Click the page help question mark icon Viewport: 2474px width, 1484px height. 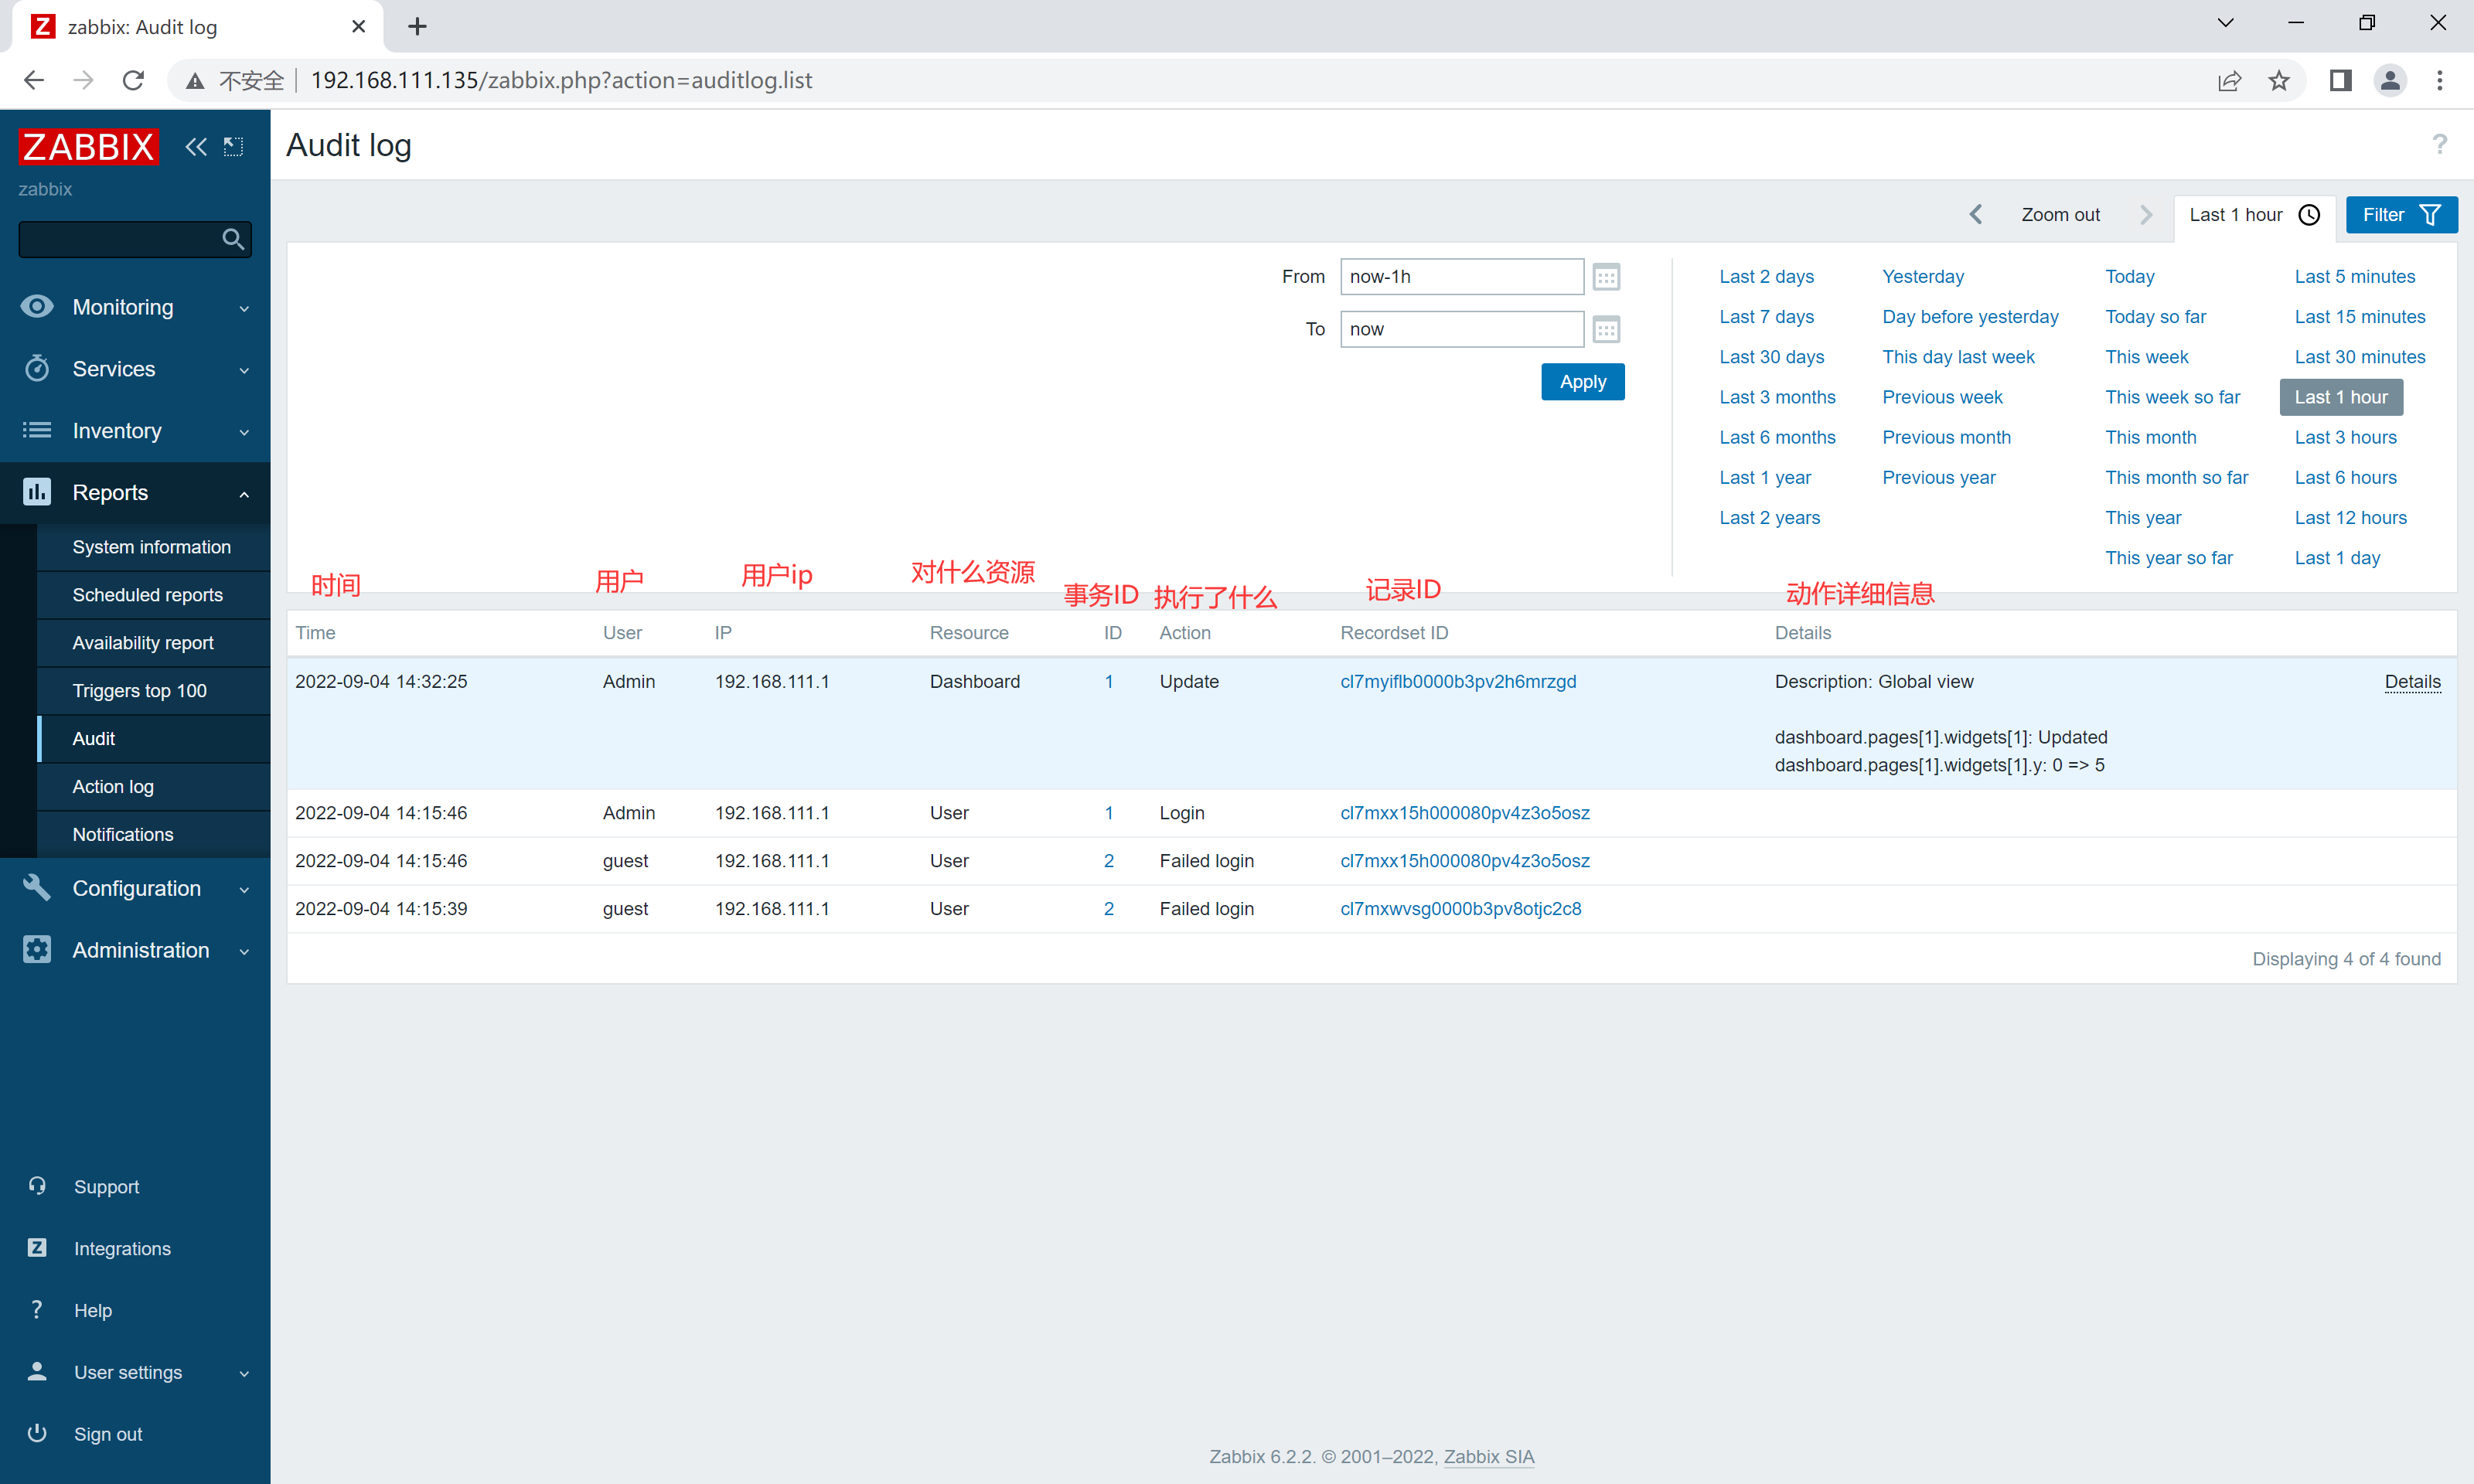(x=2439, y=144)
